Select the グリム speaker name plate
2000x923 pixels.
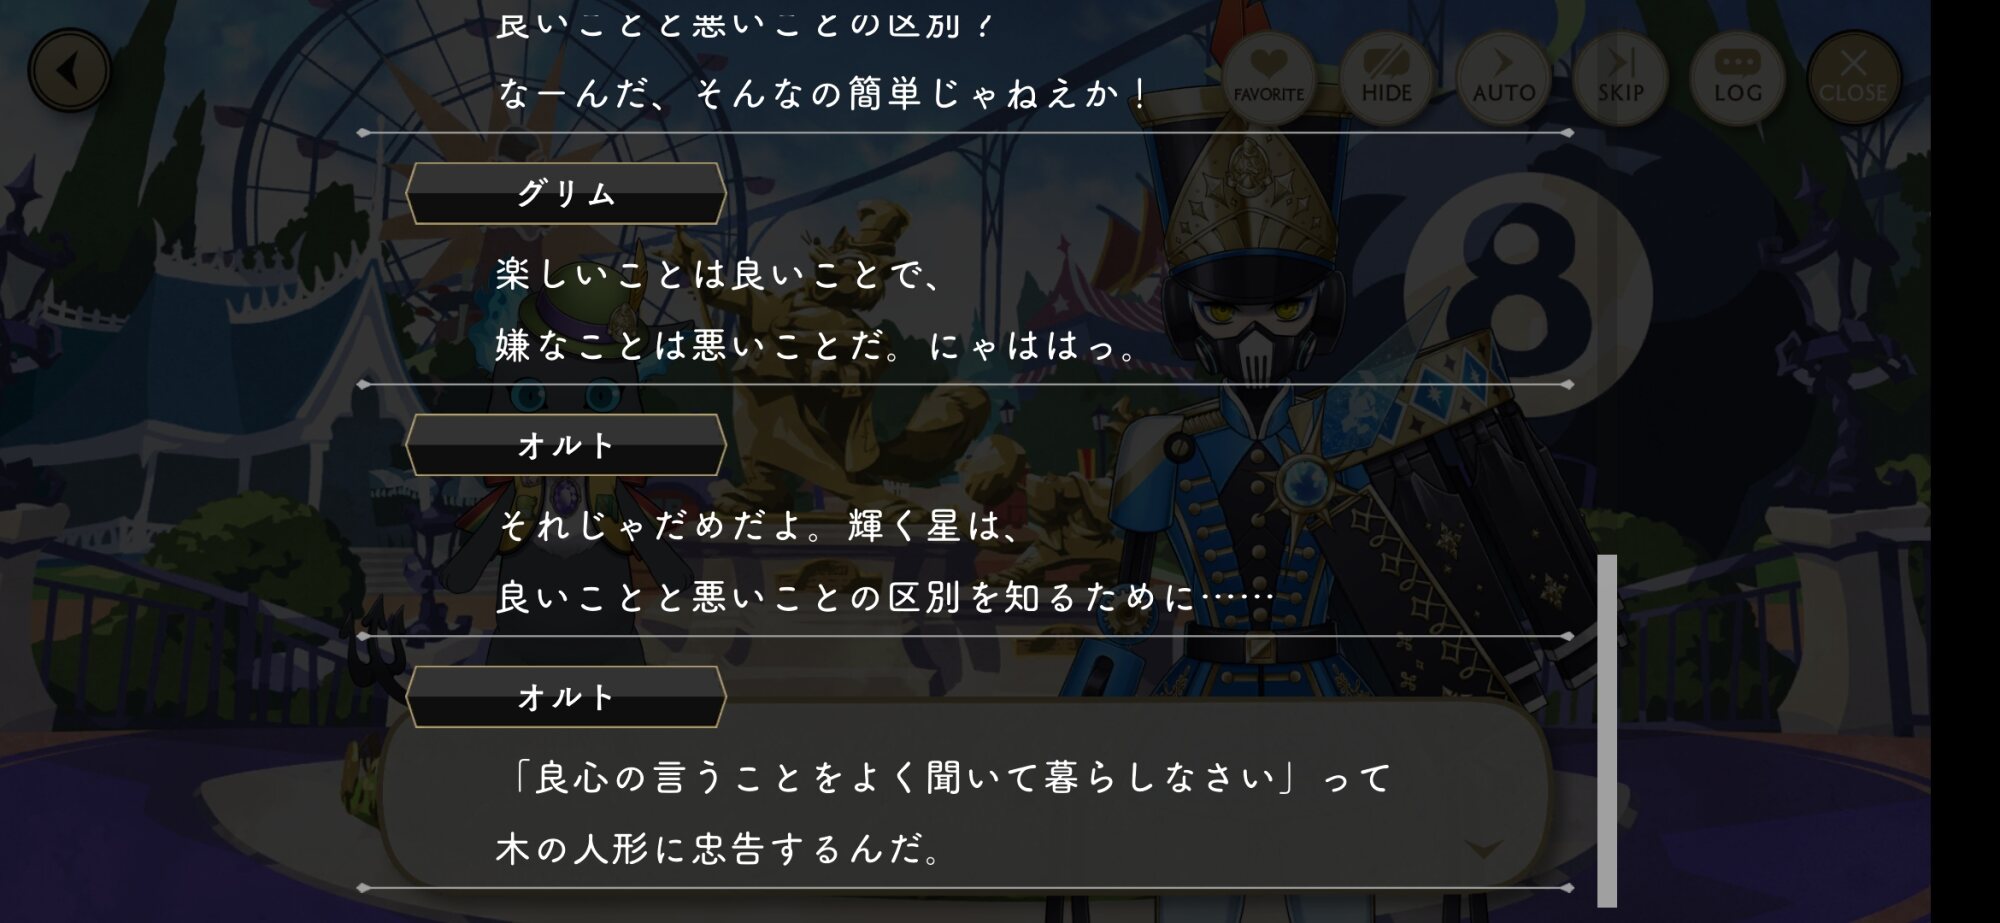[566, 193]
